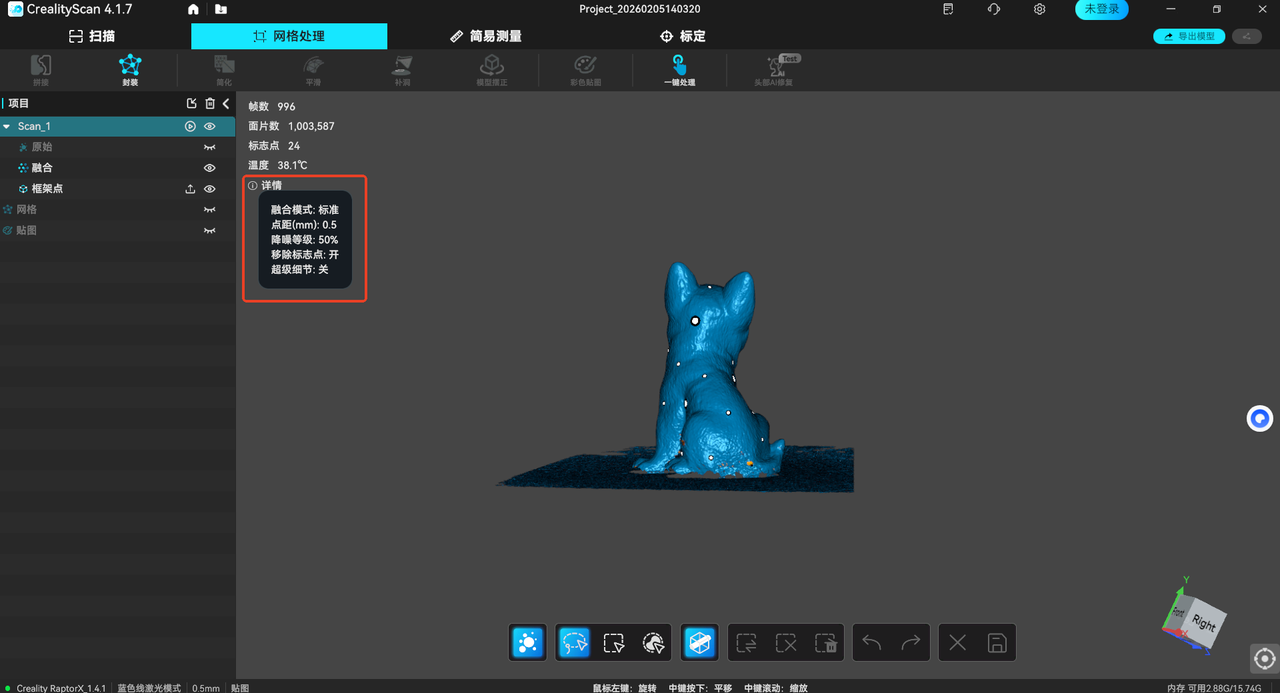
Task: Select the 封装 (mesh wrap) tool
Action: click(x=130, y=69)
